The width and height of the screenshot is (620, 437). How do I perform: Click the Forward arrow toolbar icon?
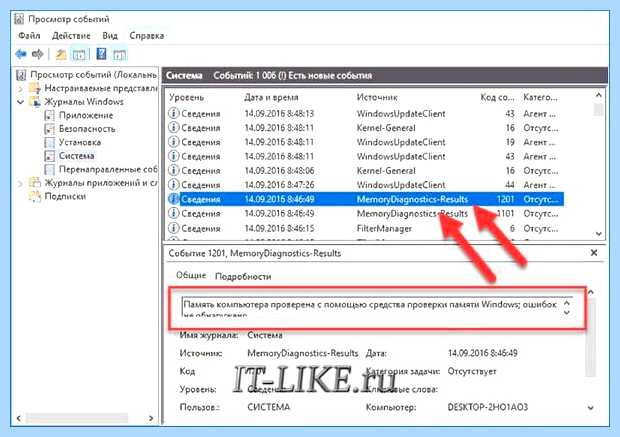[x=38, y=54]
